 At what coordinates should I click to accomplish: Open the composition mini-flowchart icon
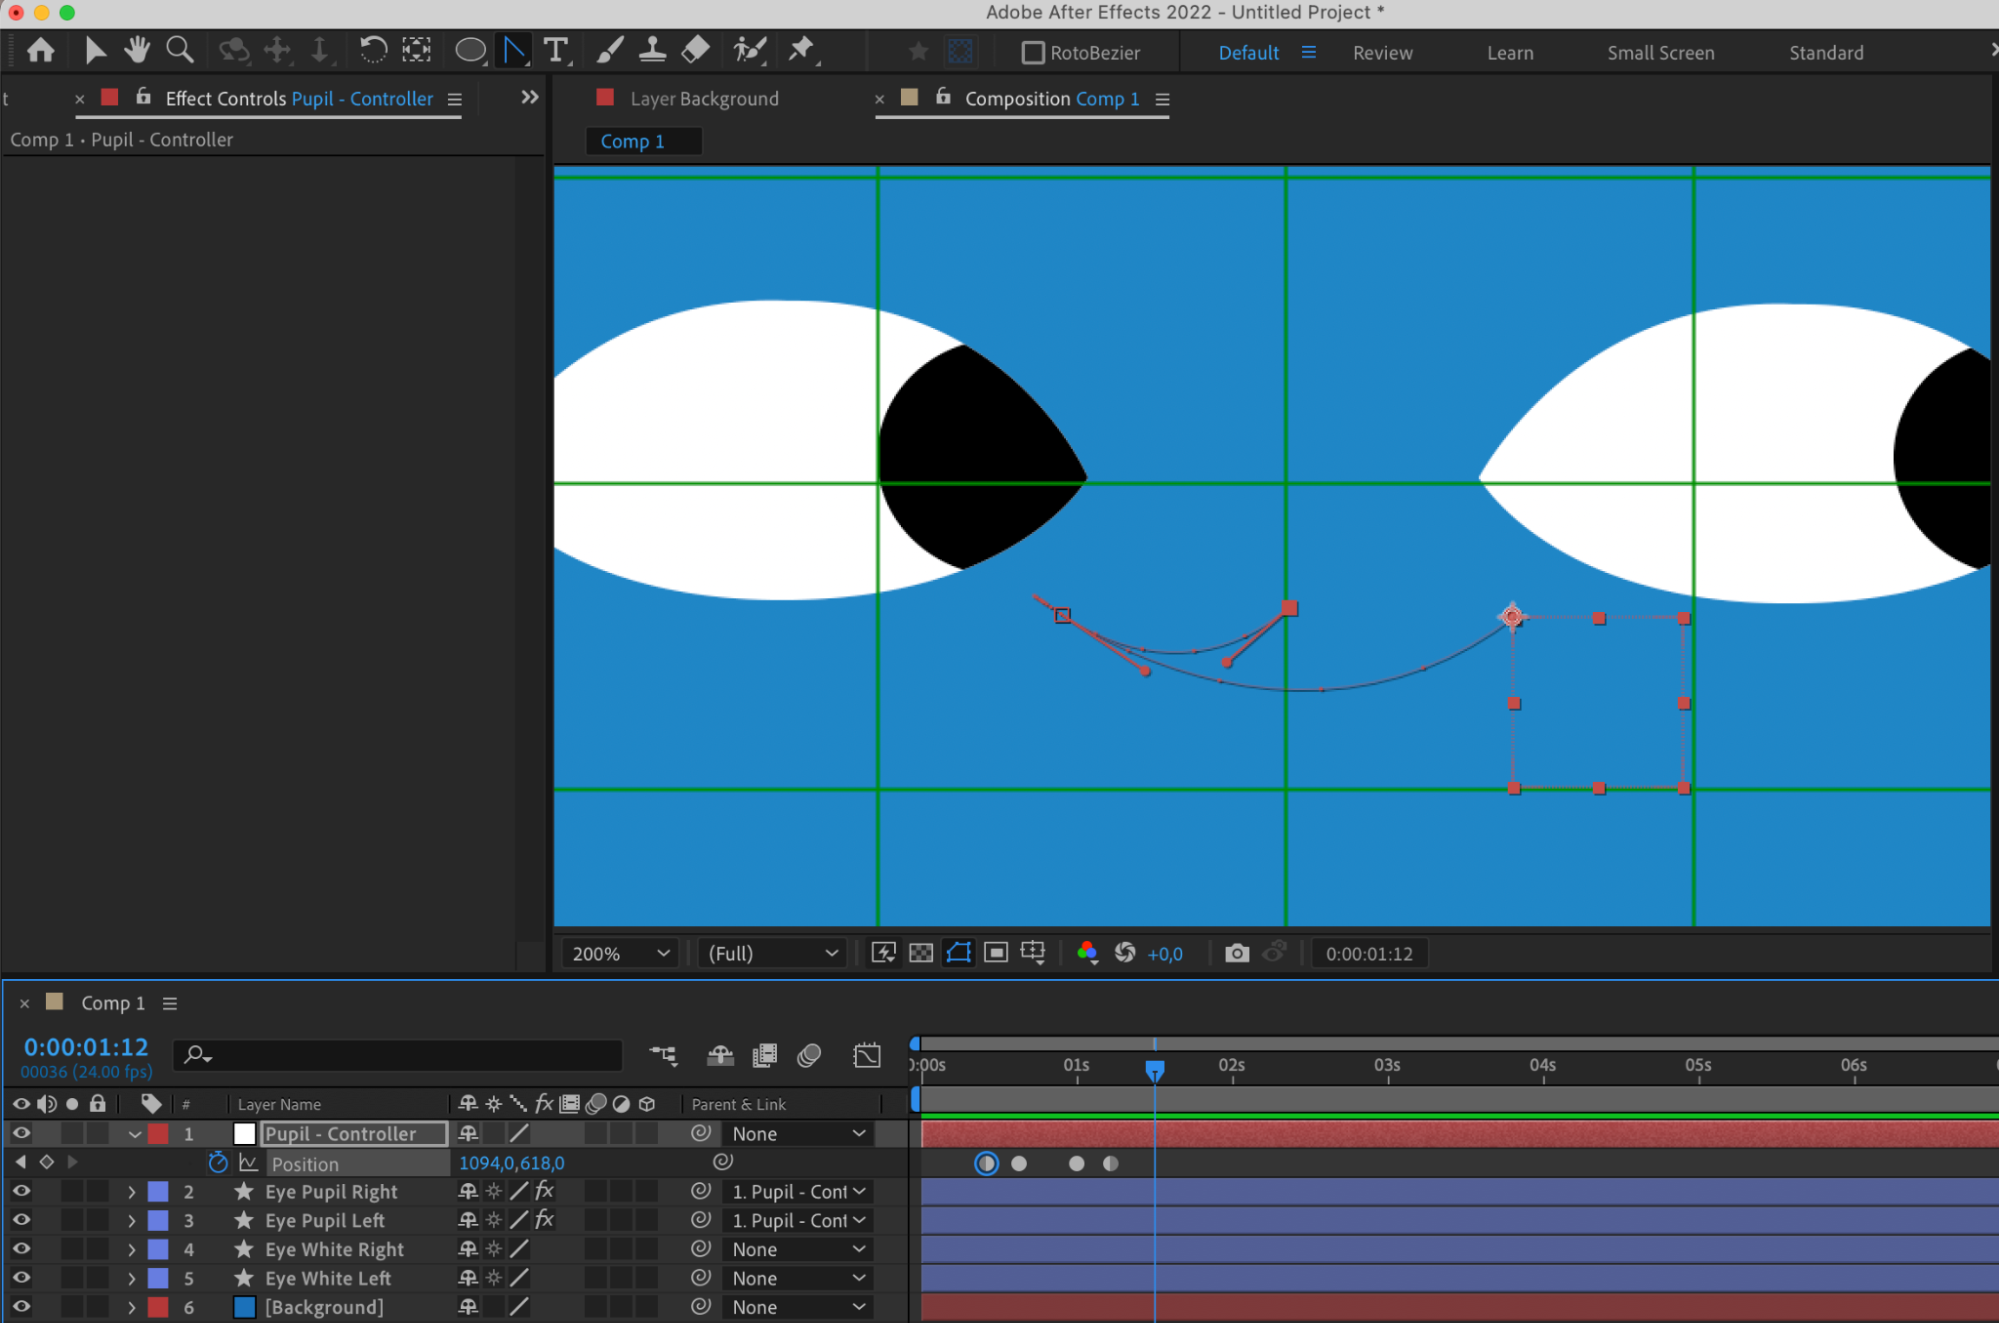(x=663, y=1055)
